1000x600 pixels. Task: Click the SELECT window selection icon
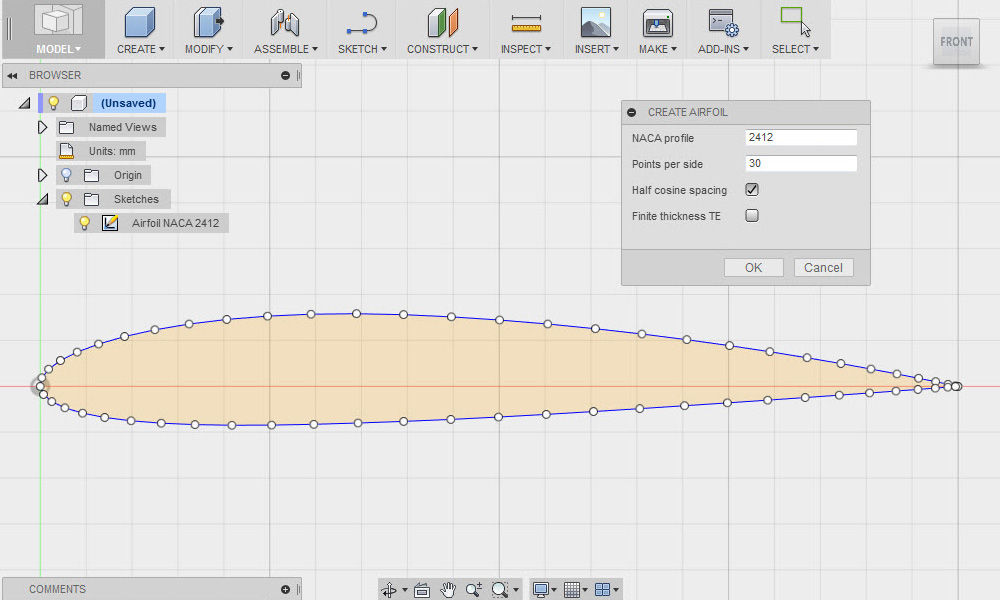pyautogui.click(x=795, y=22)
